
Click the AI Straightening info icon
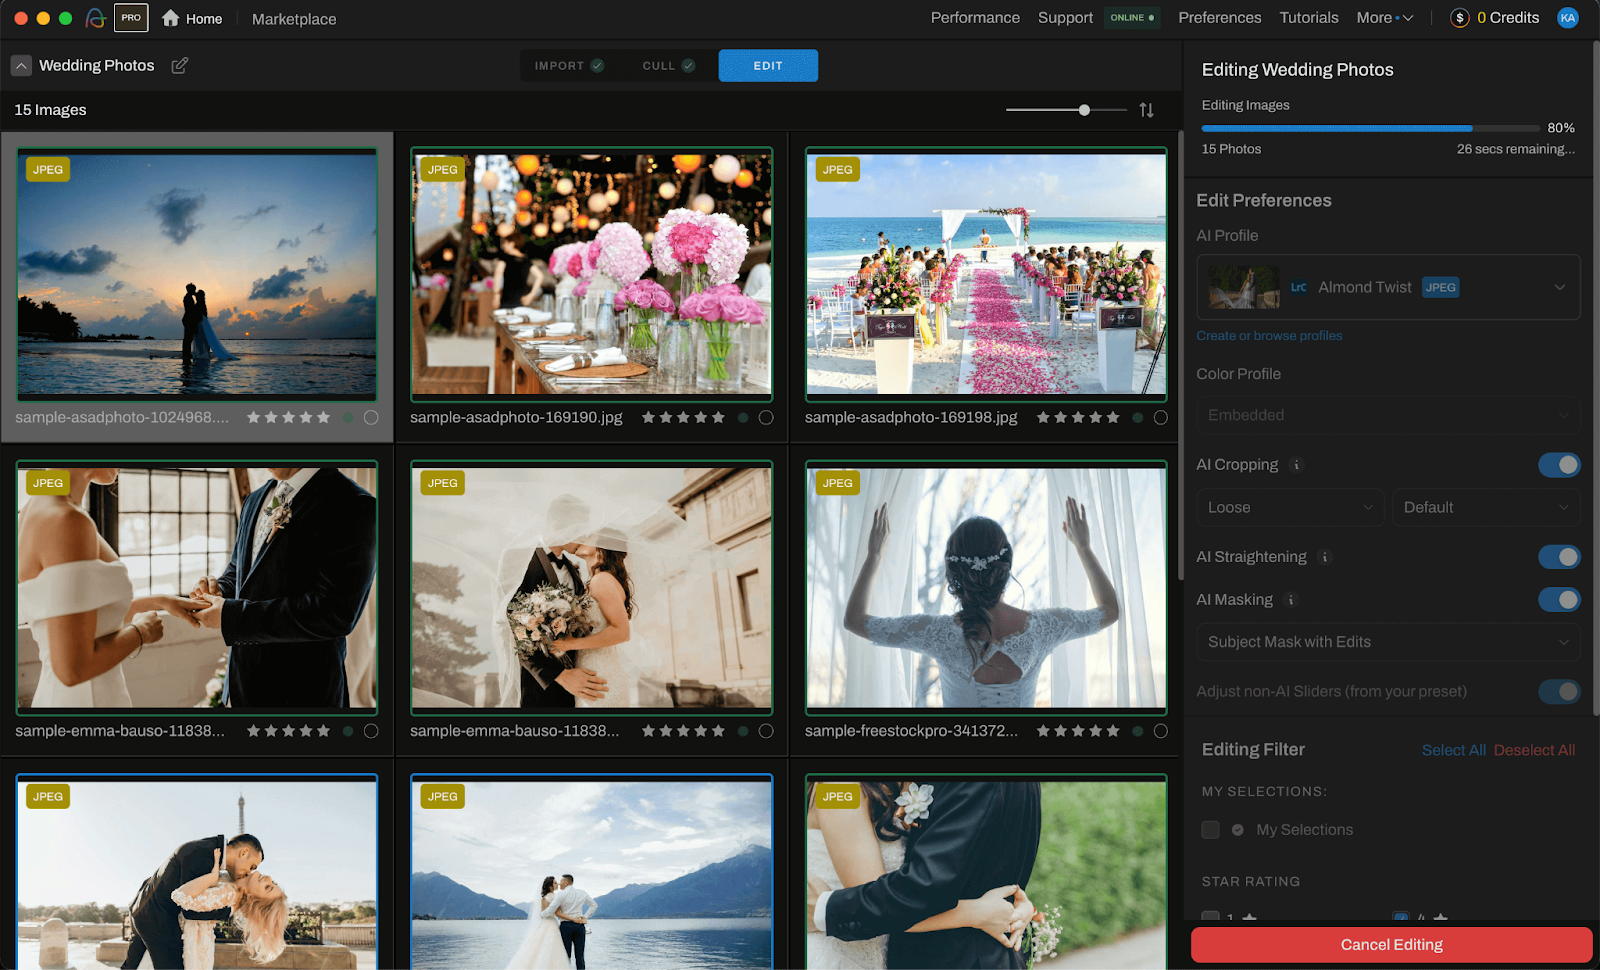[1325, 557]
